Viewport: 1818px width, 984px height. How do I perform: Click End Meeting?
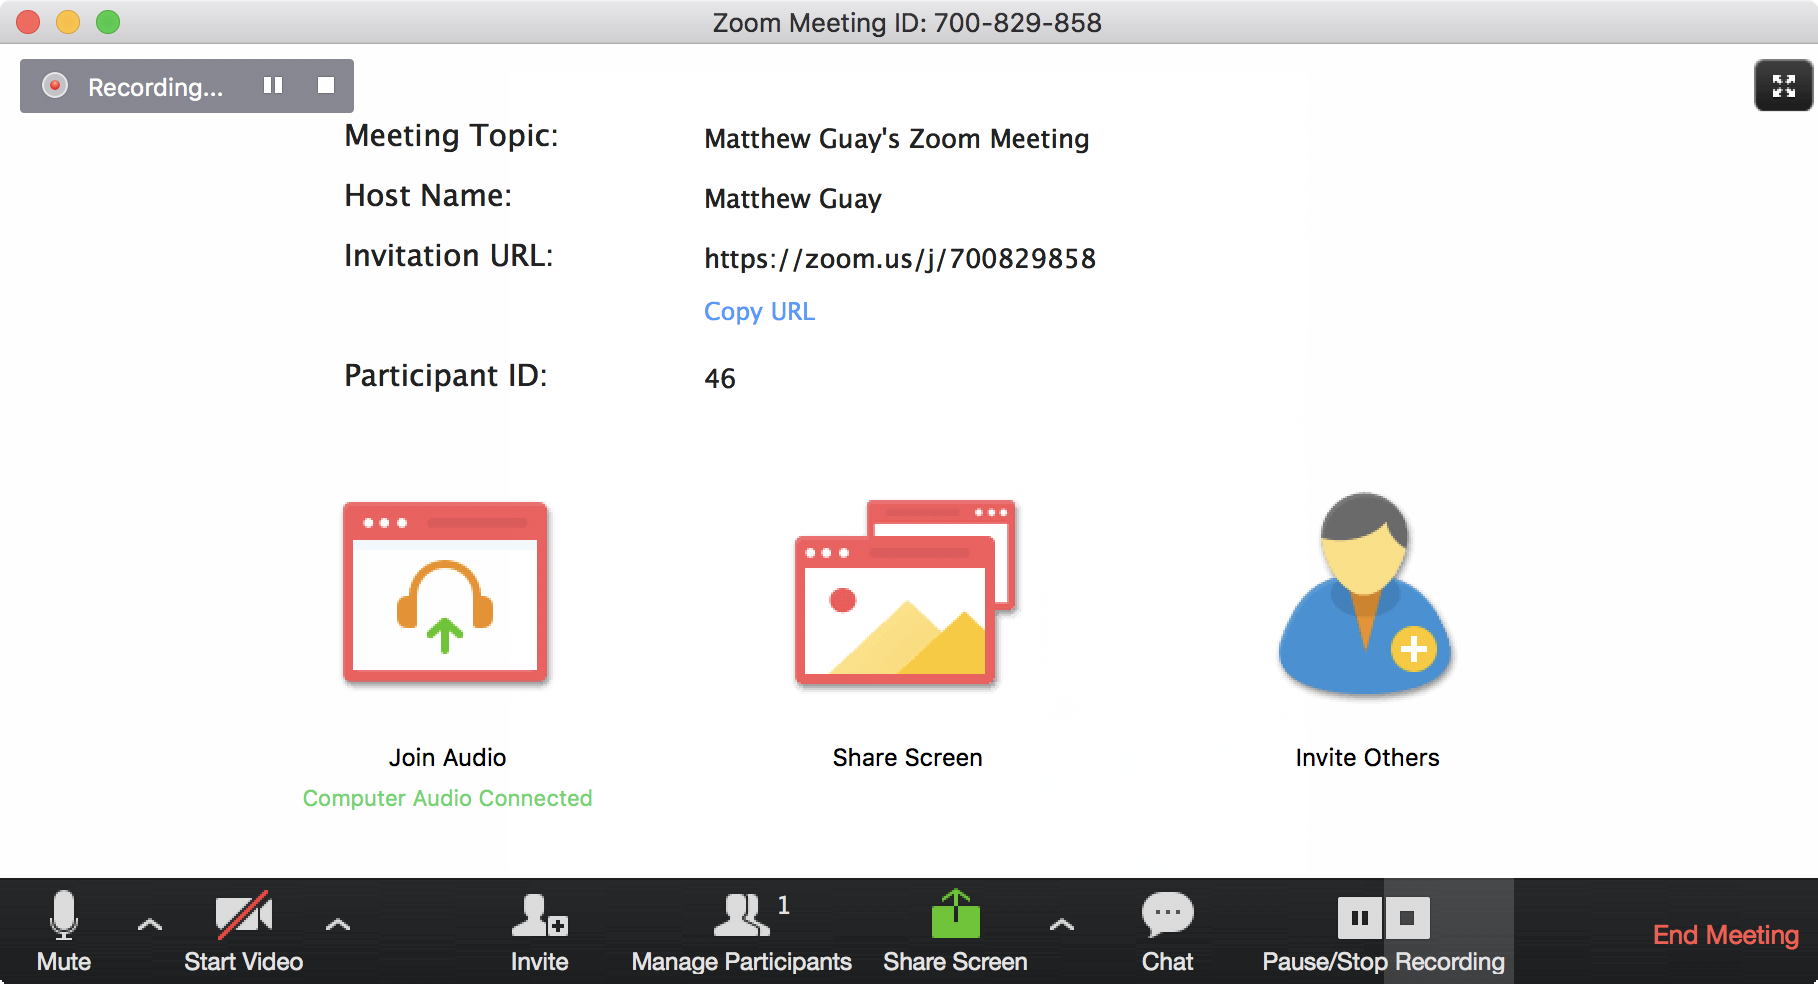[1725, 935]
